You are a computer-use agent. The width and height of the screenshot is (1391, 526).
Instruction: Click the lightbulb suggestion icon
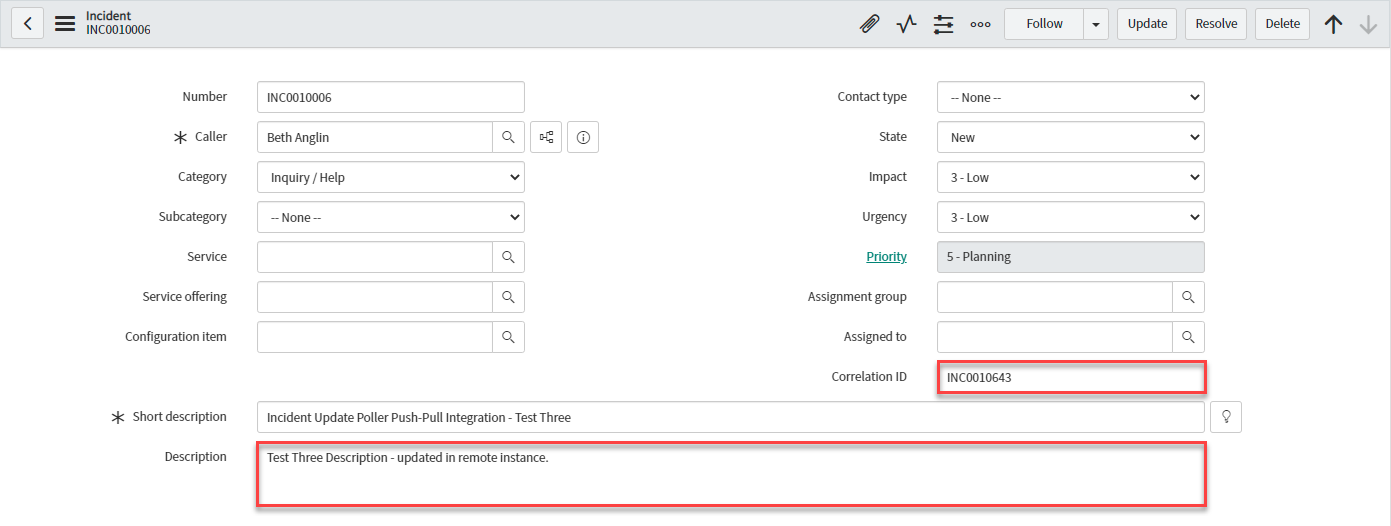(x=1225, y=417)
